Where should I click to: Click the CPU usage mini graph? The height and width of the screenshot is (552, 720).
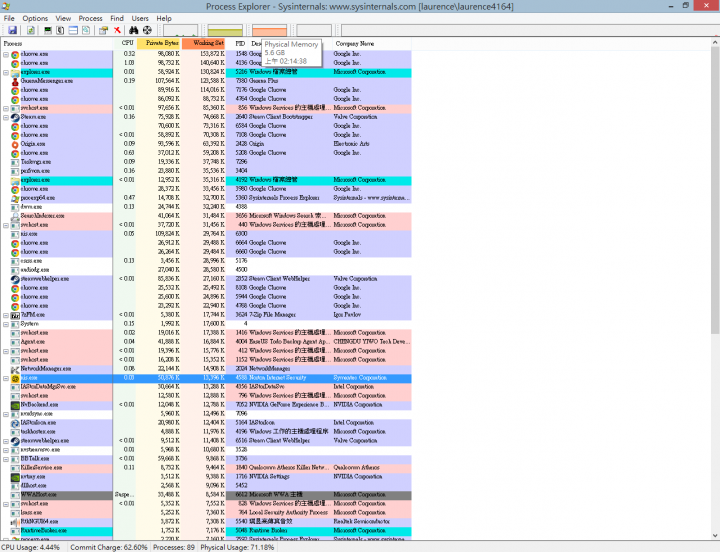180,30
